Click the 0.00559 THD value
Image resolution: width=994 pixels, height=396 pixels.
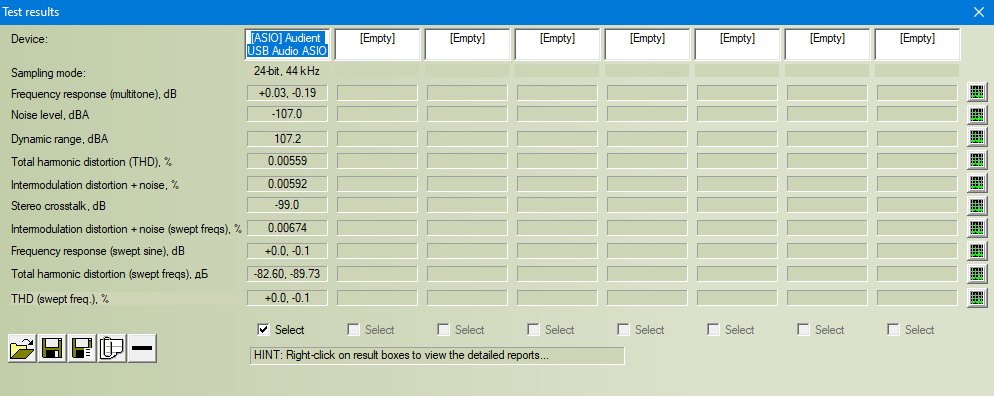pos(287,161)
